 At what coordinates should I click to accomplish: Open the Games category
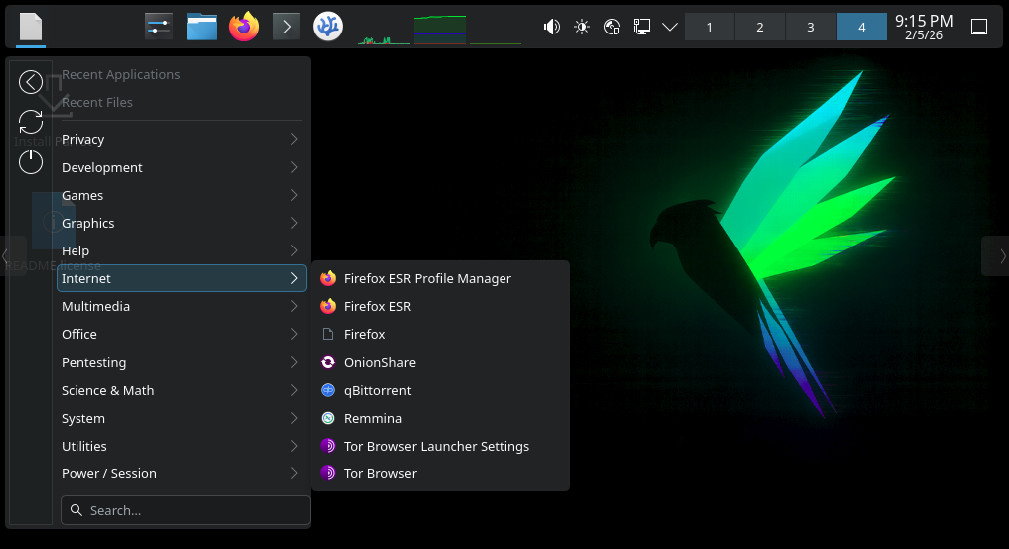point(181,195)
